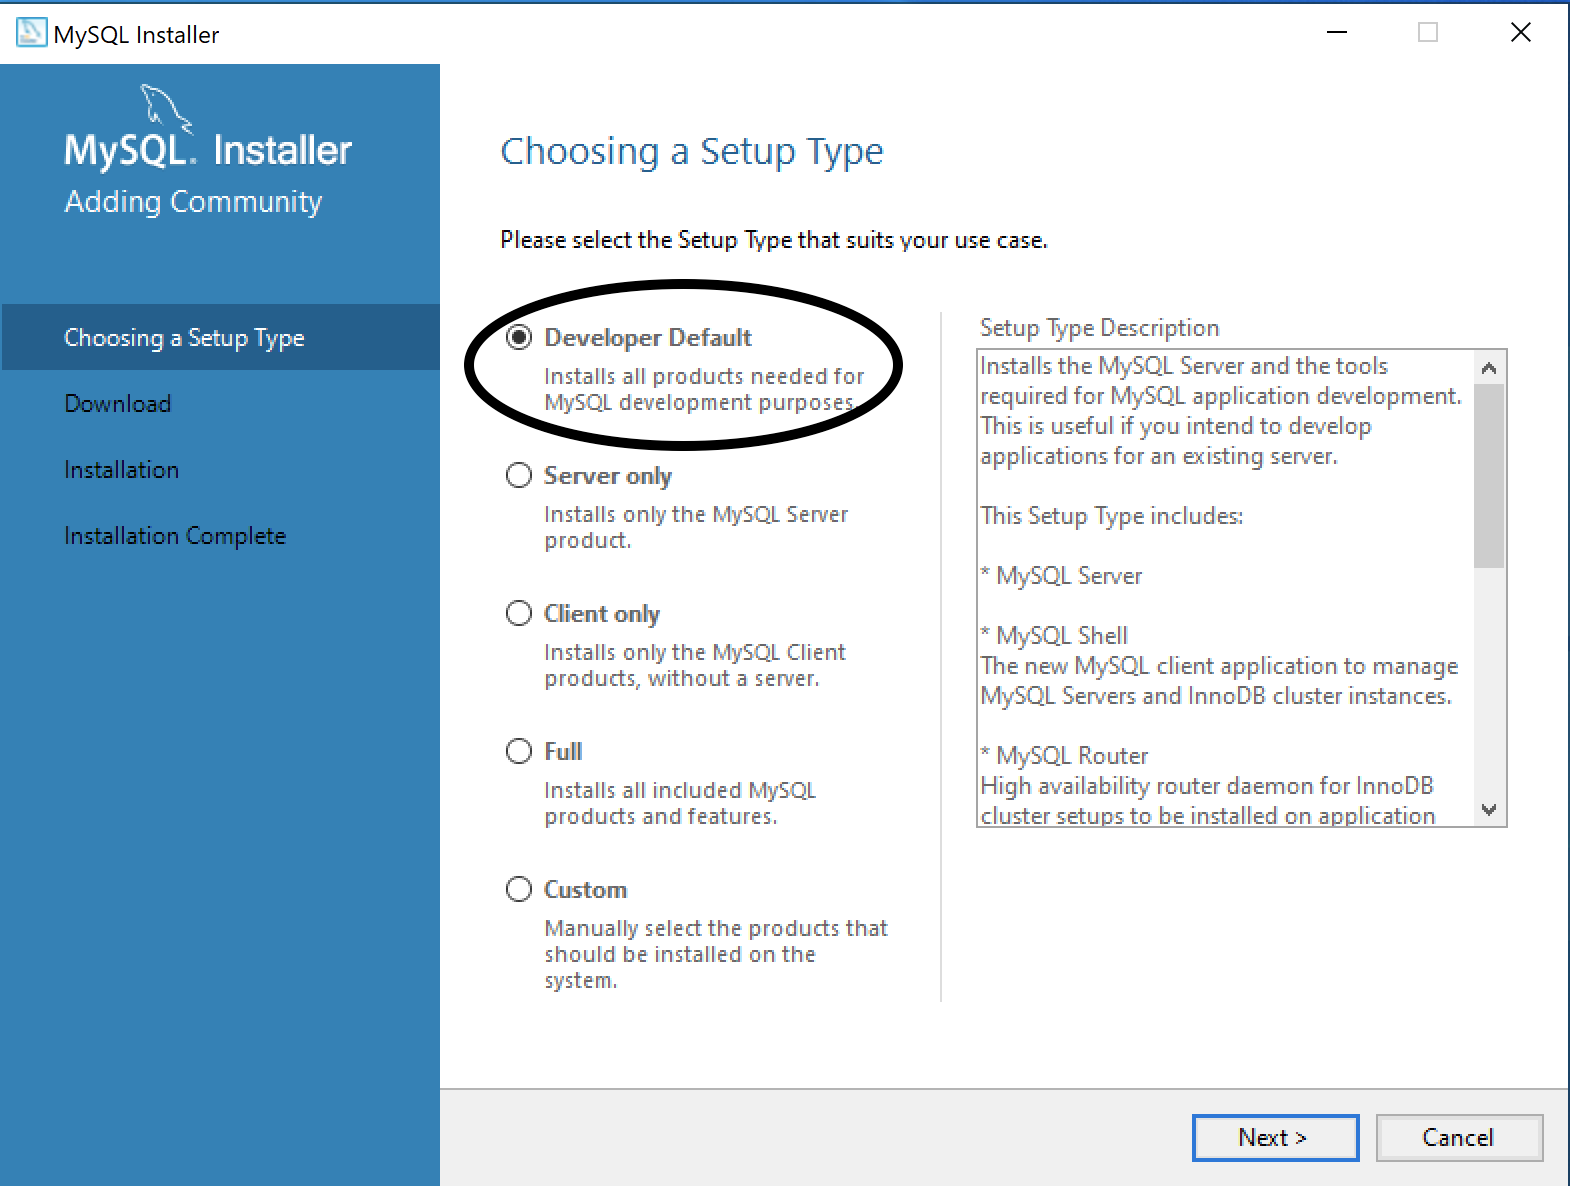Open the Installation step in sidebar
The image size is (1570, 1186).
point(122,470)
